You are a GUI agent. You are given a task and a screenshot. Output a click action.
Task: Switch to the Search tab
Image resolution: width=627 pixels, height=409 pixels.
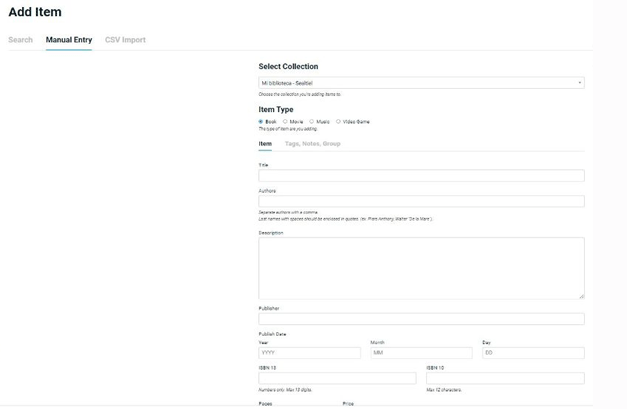click(20, 40)
